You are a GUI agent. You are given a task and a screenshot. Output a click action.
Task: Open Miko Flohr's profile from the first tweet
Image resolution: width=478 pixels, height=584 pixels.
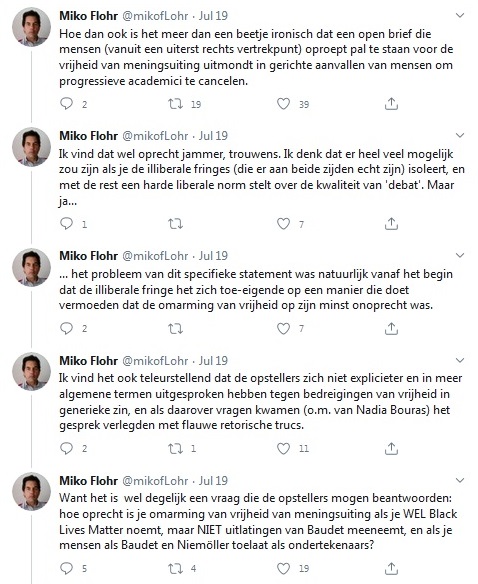point(89,16)
